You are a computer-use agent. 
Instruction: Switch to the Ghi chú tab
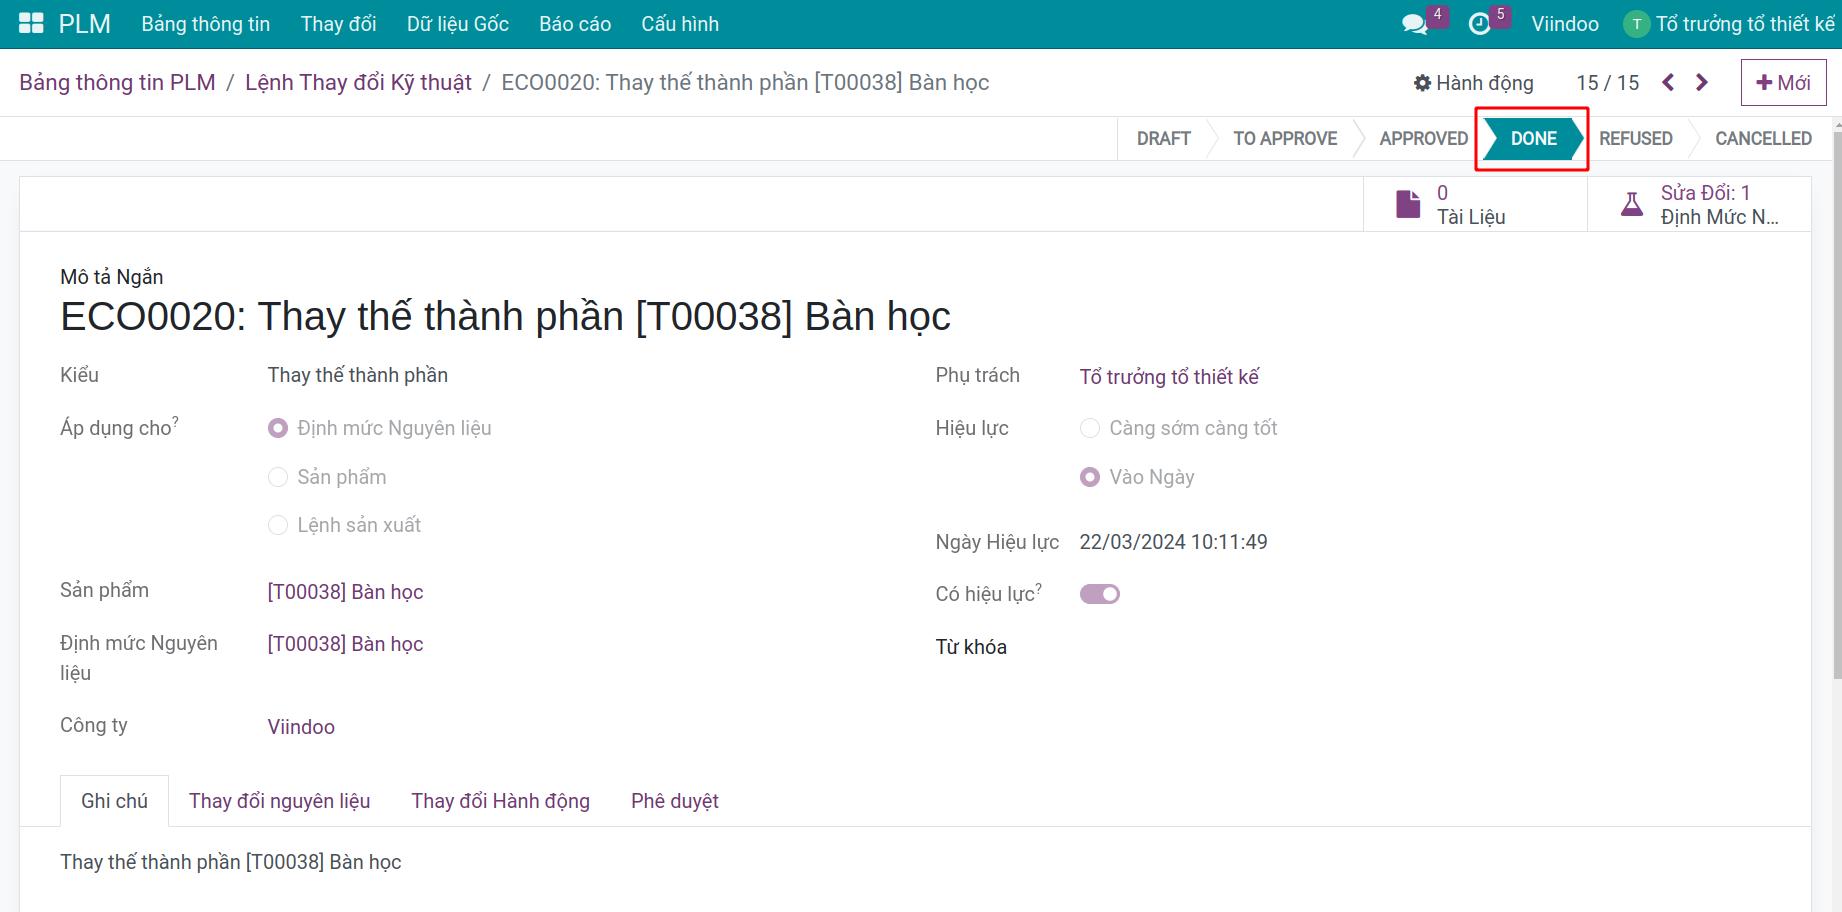click(114, 801)
